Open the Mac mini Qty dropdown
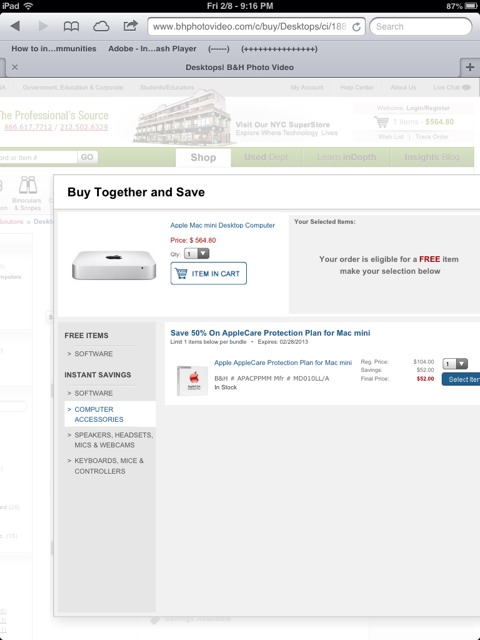Image resolution: width=480 pixels, height=640 pixels. [197, 253]
